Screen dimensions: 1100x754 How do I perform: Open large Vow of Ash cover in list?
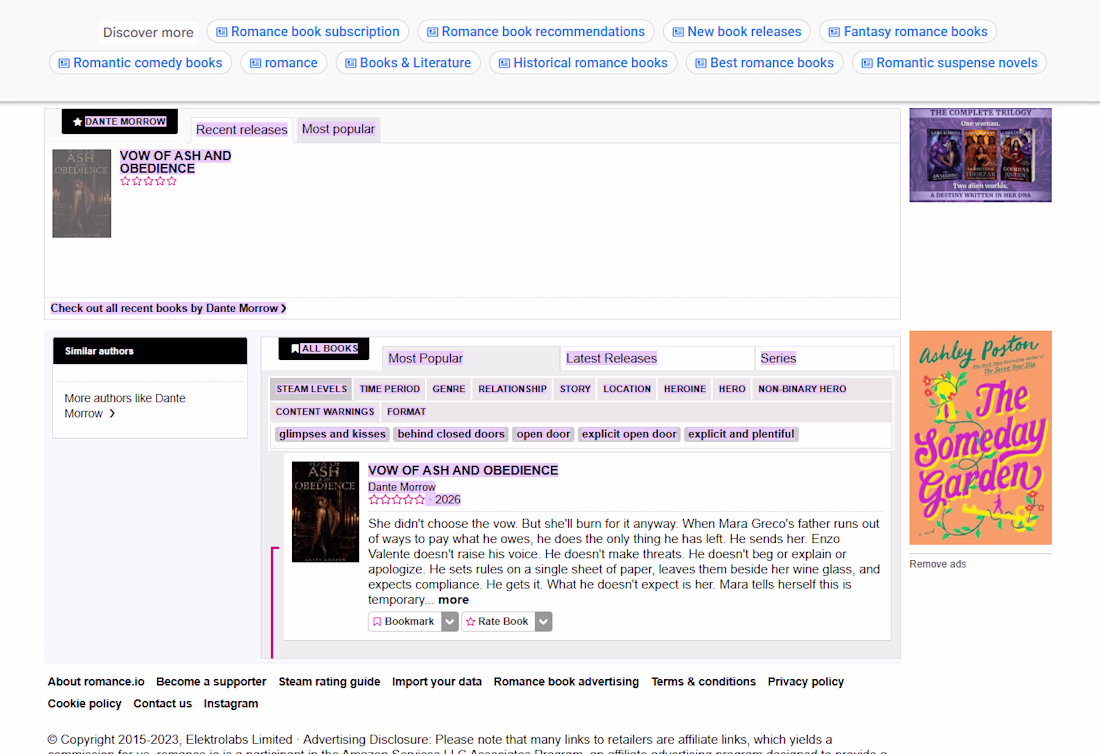pos(325,512)
